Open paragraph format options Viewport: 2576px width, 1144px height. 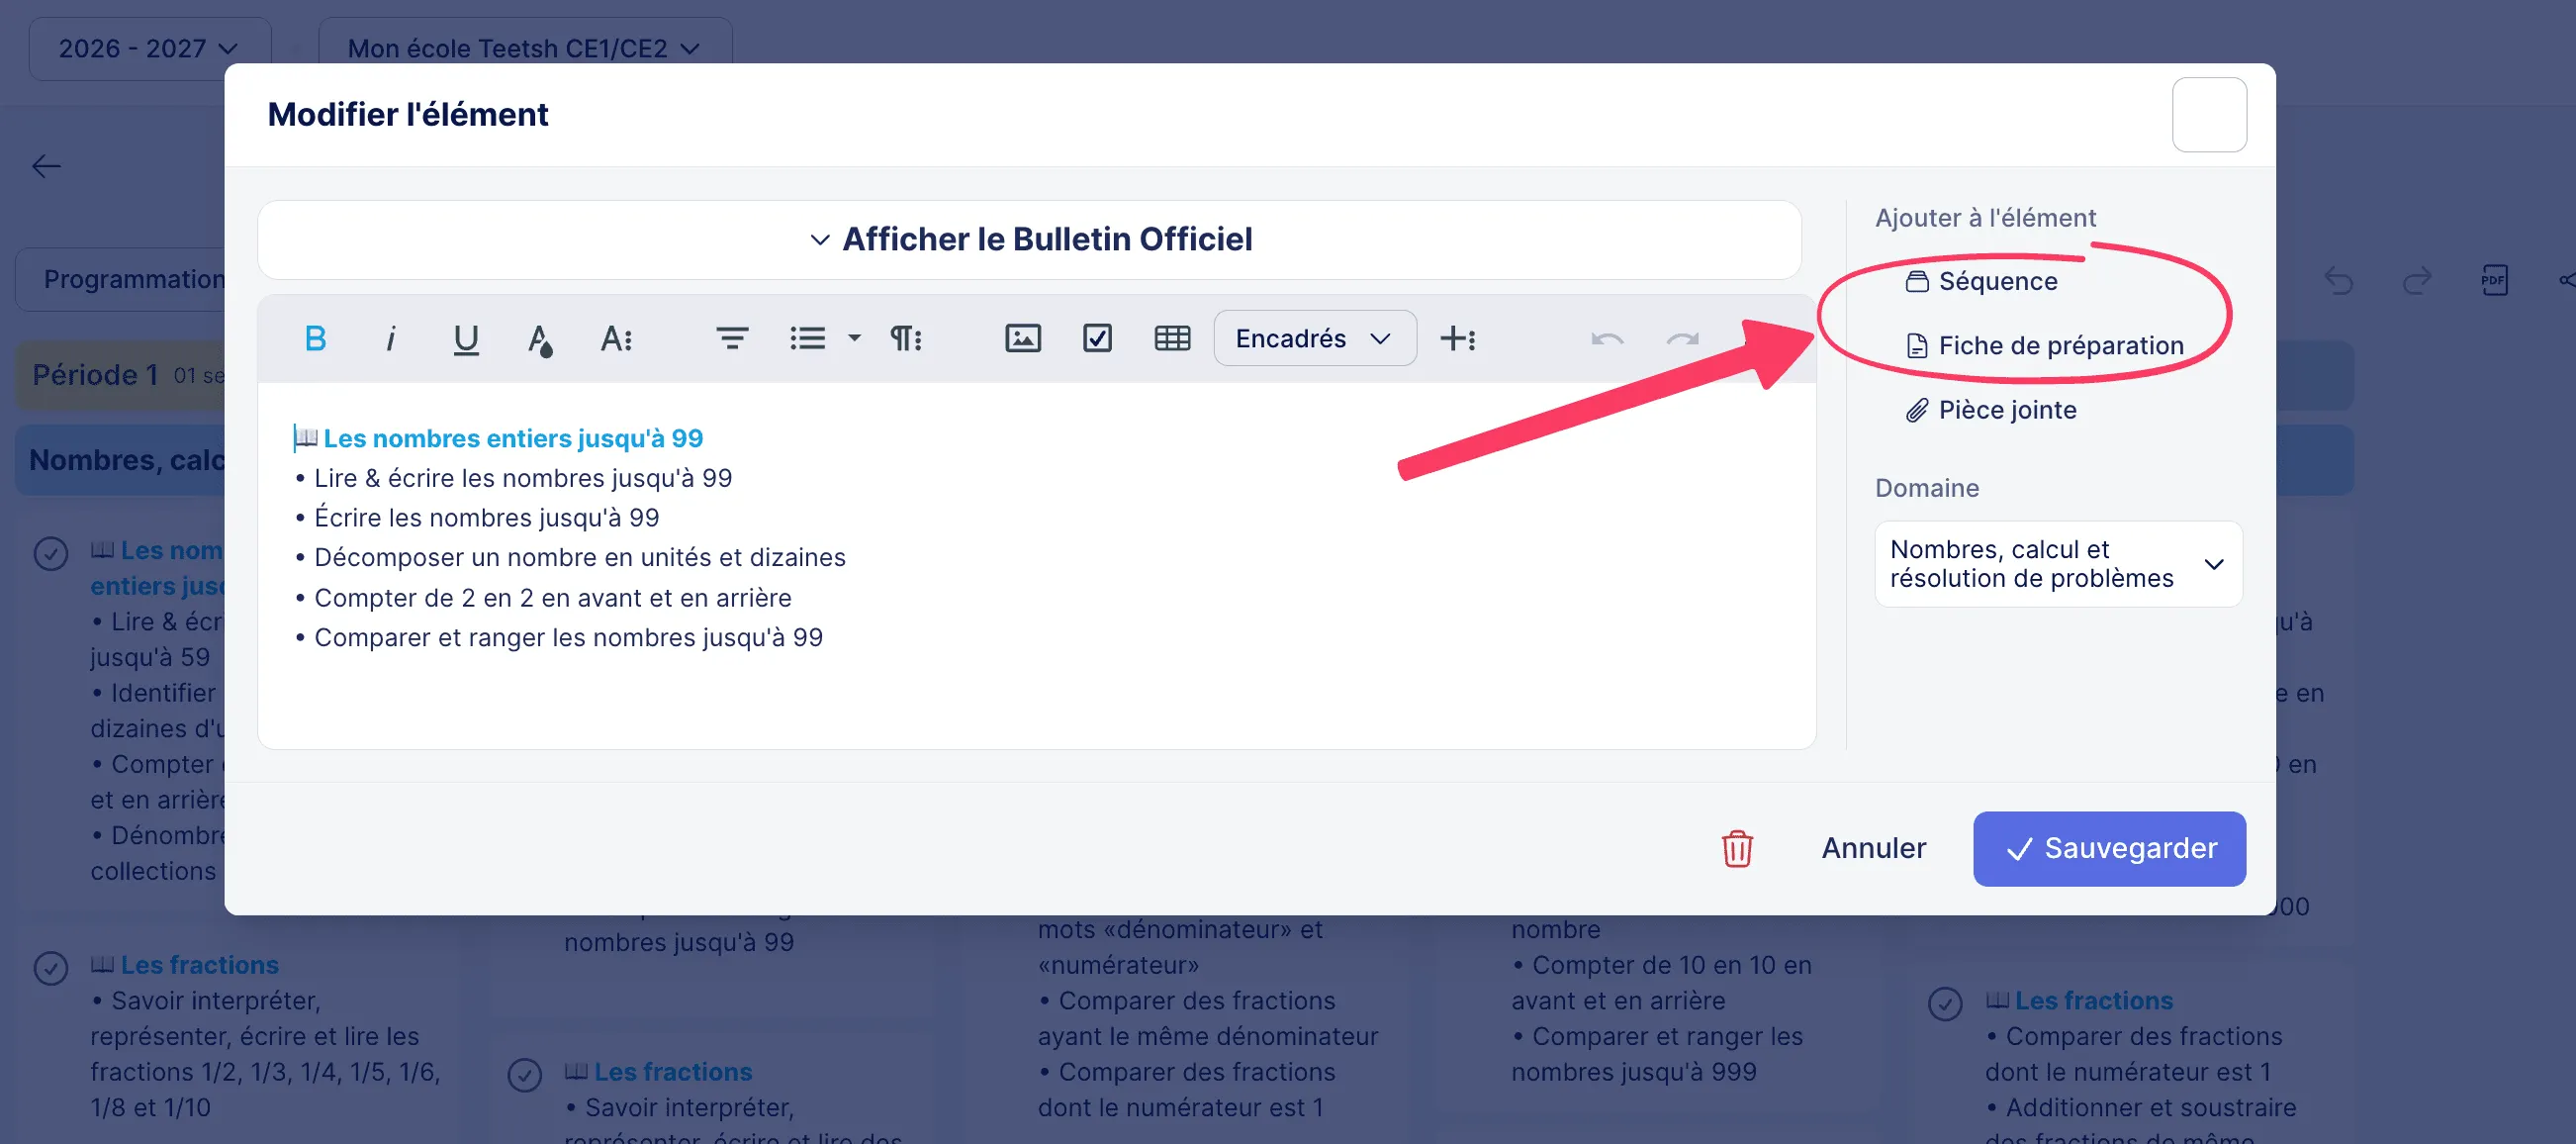pyautogui.click(x=906, y=339)
